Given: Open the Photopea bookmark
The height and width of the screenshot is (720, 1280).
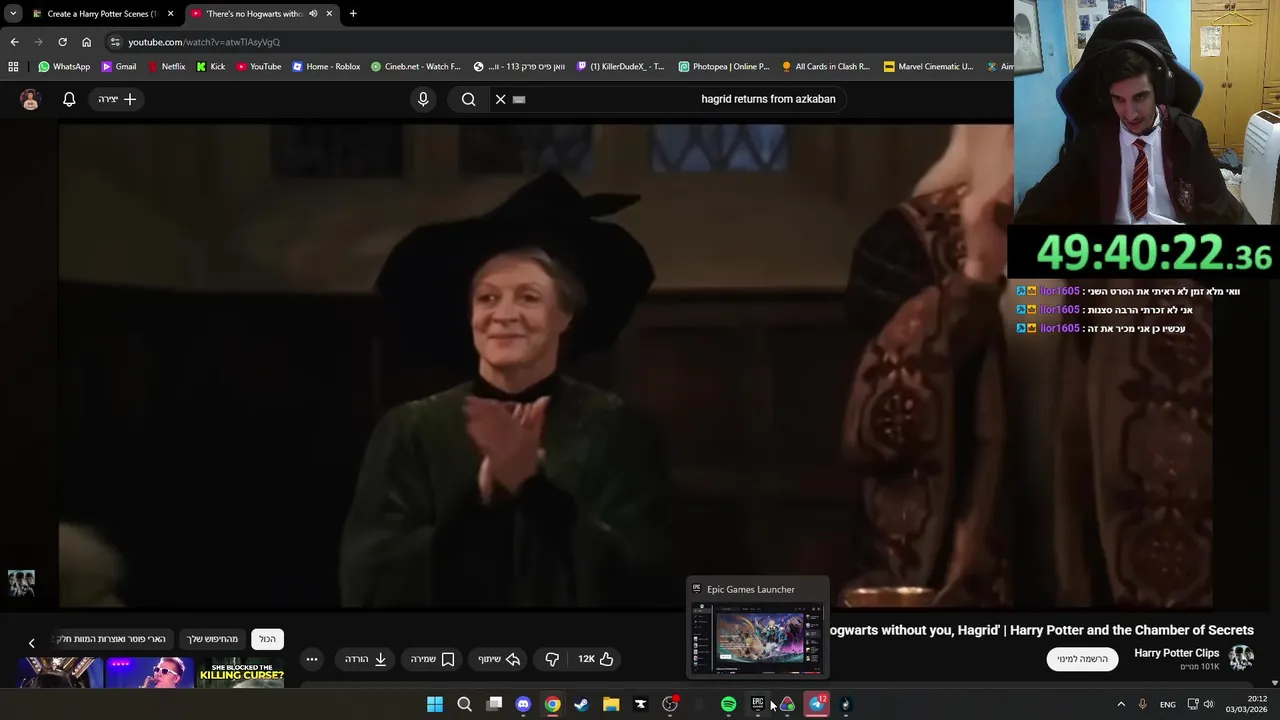Looking at the screenshot, I should (724, 67).
